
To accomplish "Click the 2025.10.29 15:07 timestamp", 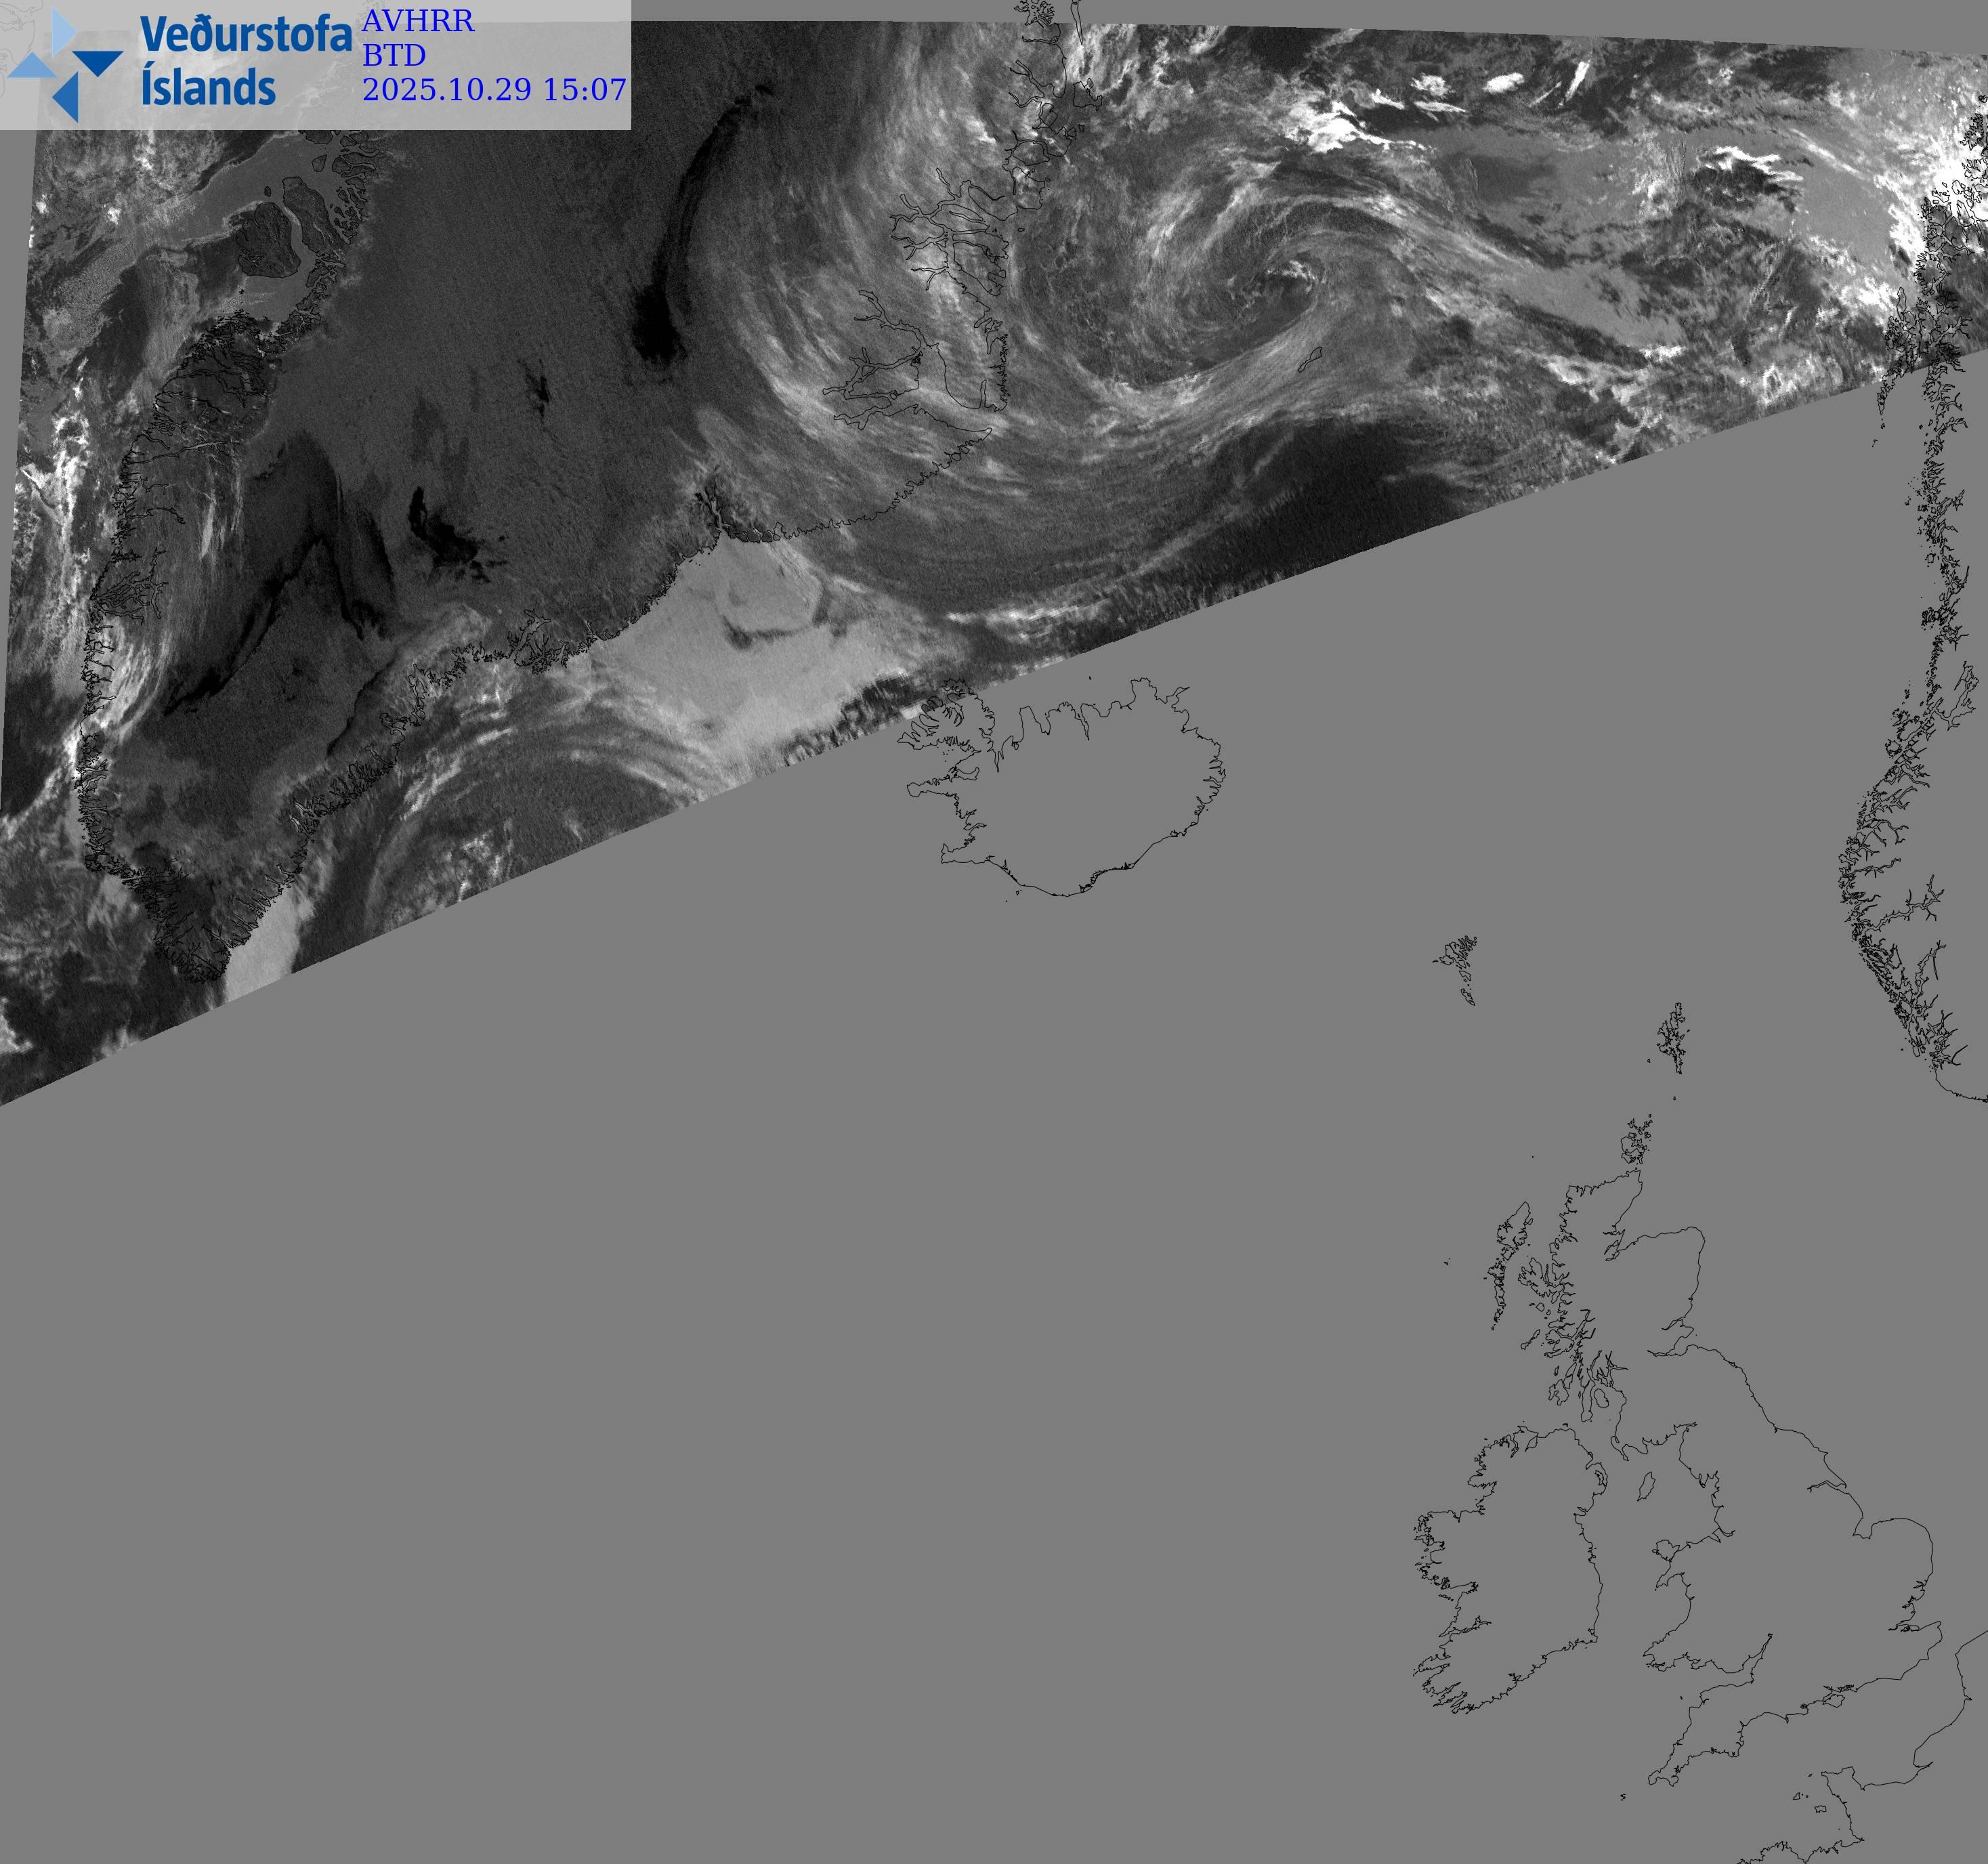I will point(494,89).
